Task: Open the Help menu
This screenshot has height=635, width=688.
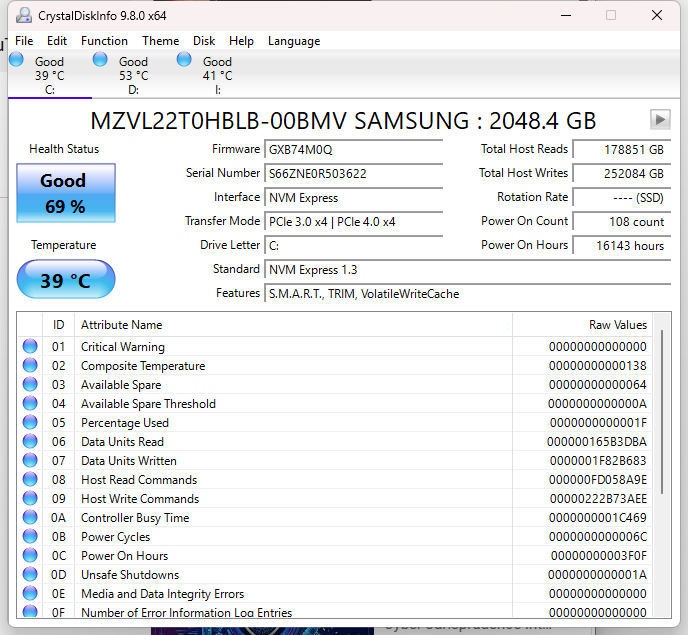Action: point(241,41)
